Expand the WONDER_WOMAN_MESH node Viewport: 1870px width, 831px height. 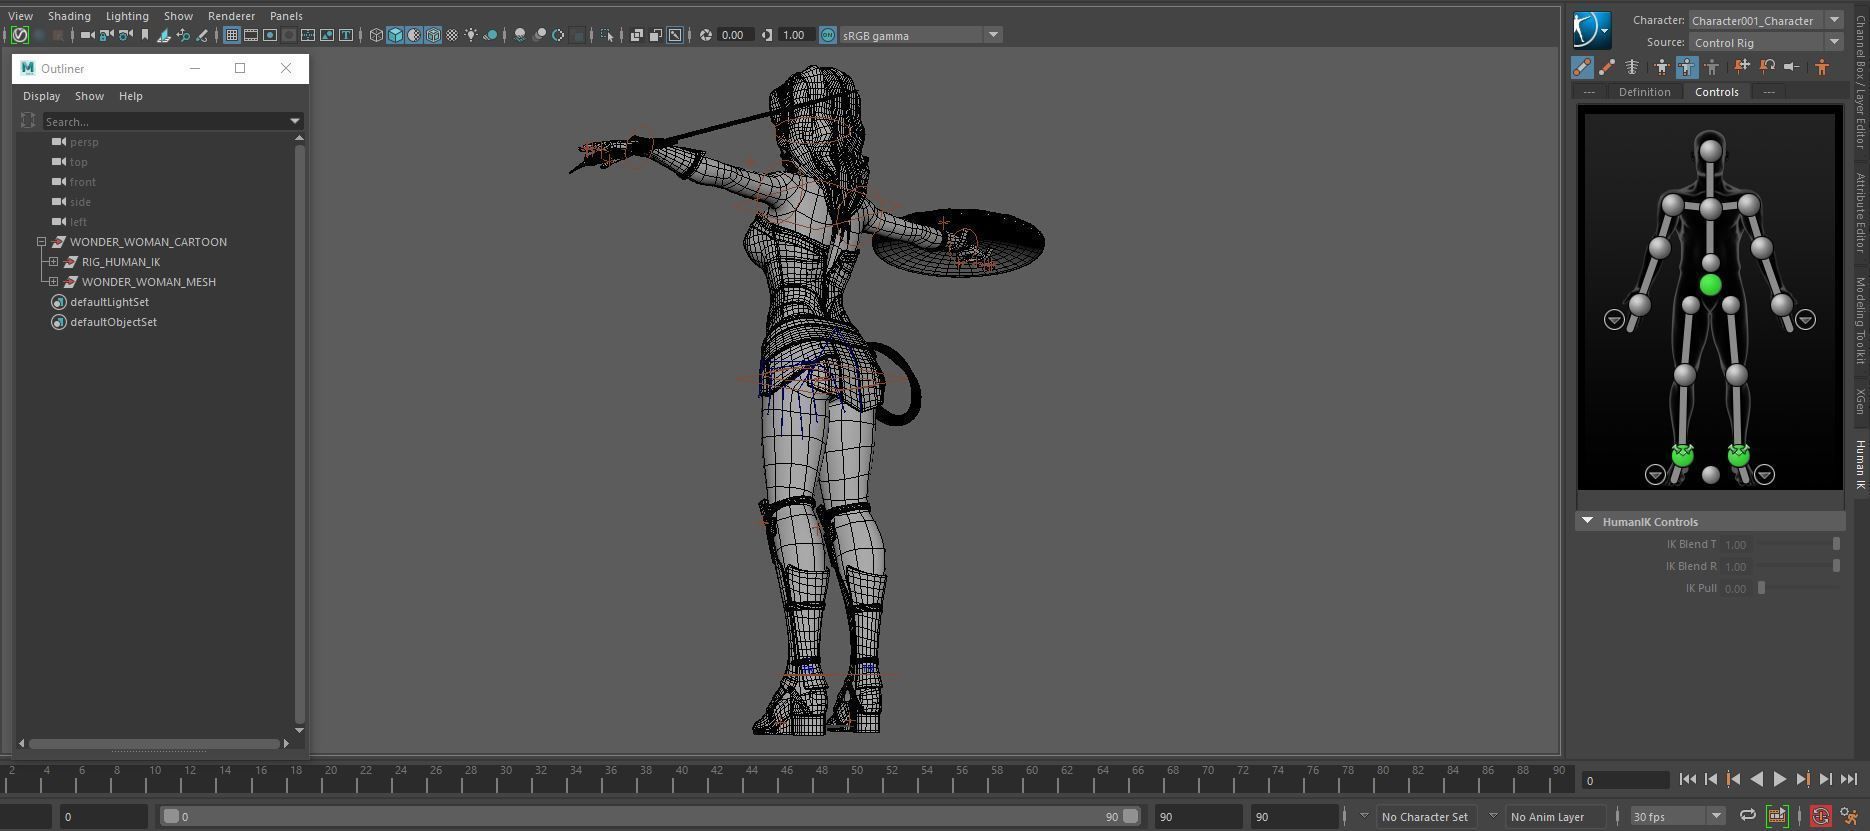click(x=54, y=282)
